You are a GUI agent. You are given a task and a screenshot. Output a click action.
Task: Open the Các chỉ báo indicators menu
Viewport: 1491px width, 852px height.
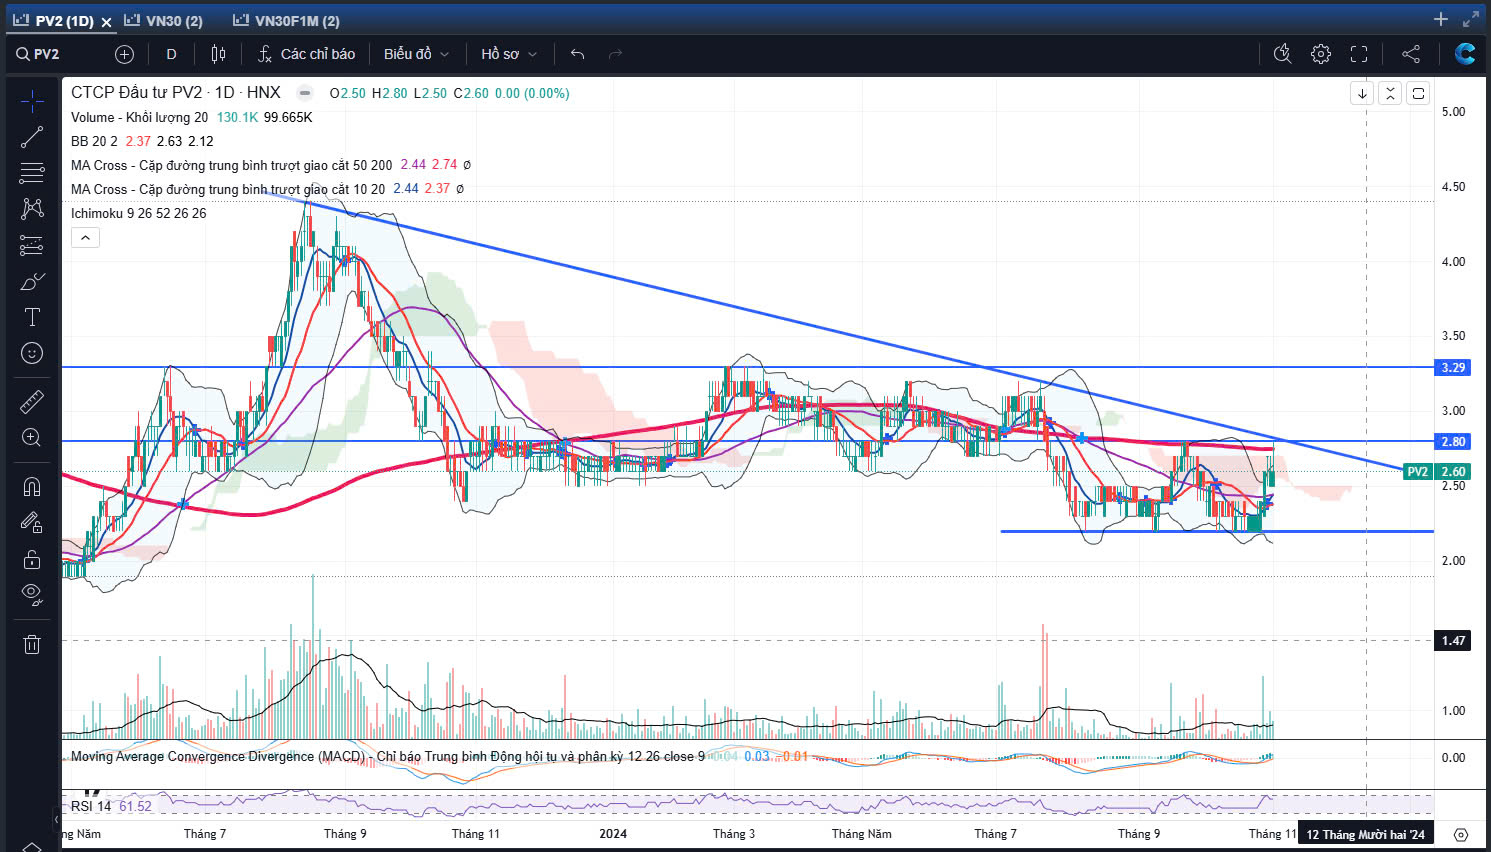(x=306, y=54)
